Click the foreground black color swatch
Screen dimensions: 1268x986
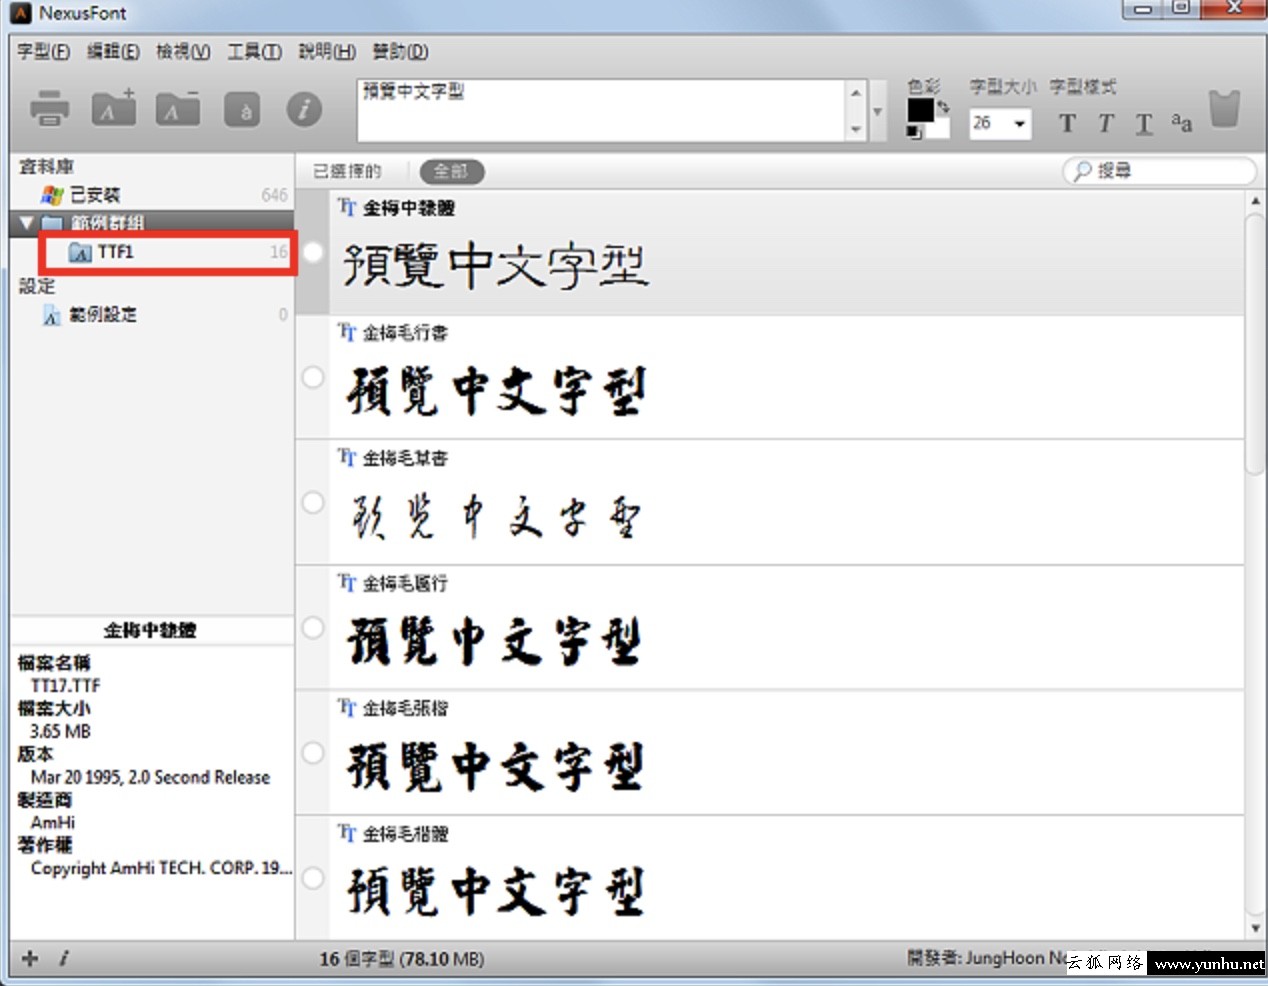pos(920,109)
